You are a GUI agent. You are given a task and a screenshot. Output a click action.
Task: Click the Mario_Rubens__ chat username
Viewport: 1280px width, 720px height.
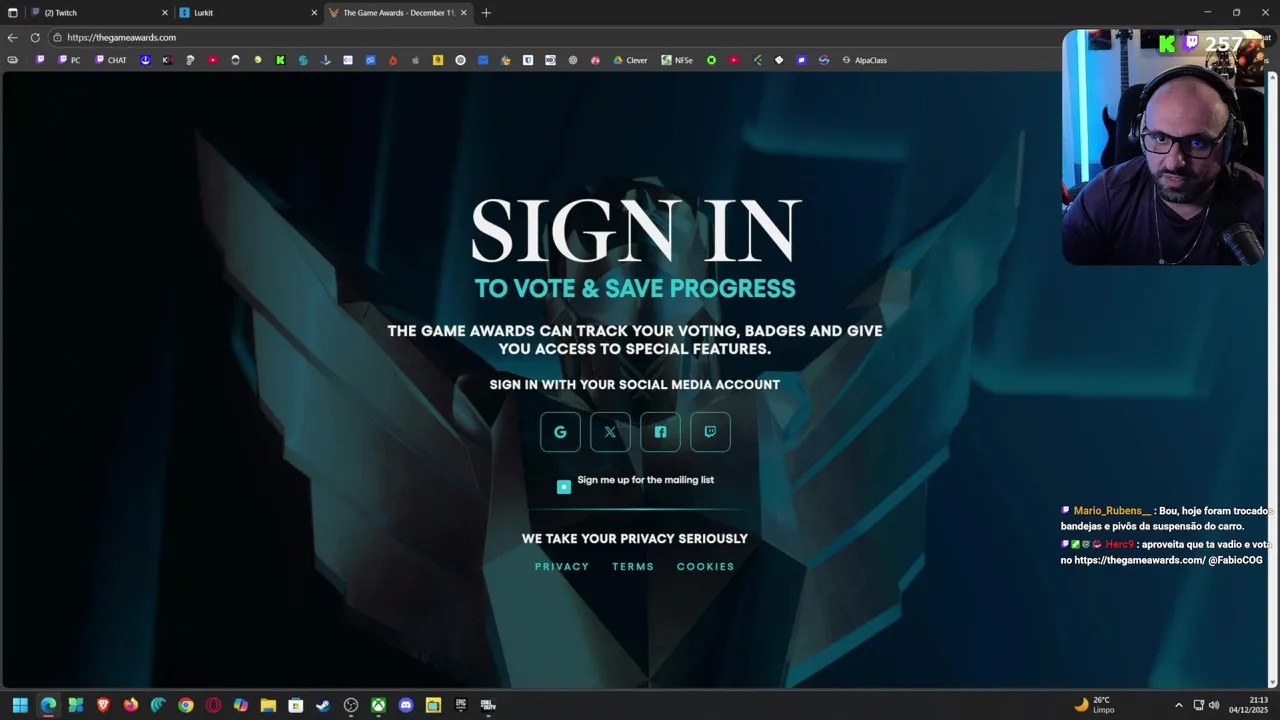tap(1112, 511)
